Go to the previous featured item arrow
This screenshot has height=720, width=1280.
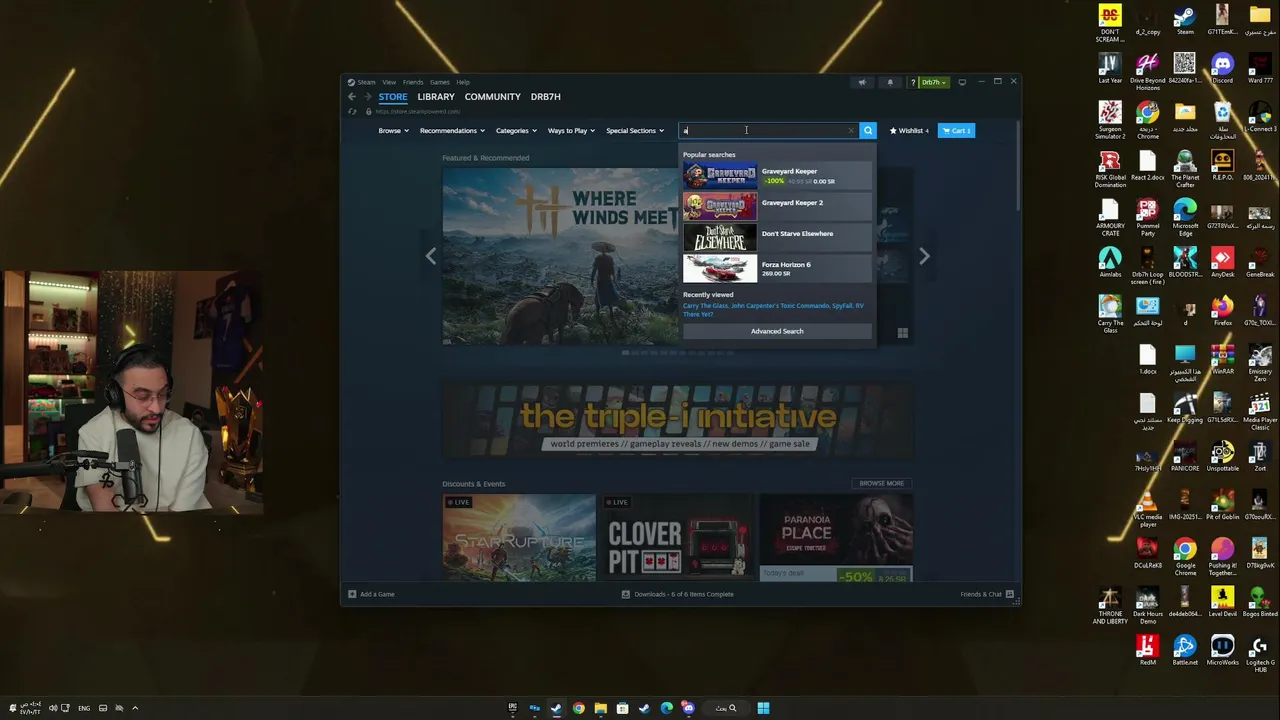(x=431, y=256)
